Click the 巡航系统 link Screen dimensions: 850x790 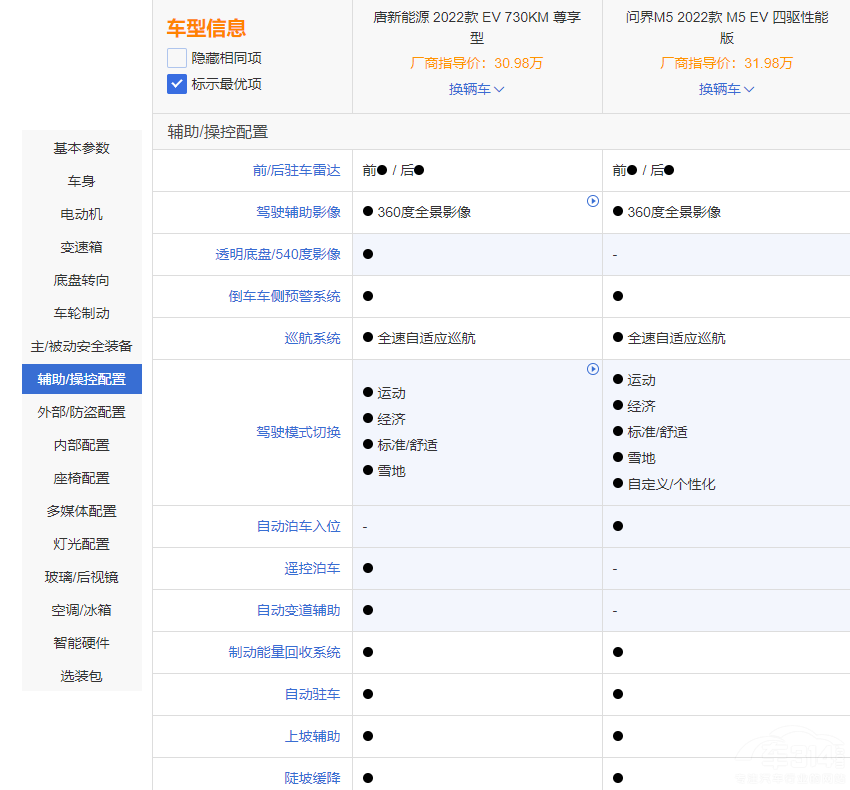click(312, 338)
